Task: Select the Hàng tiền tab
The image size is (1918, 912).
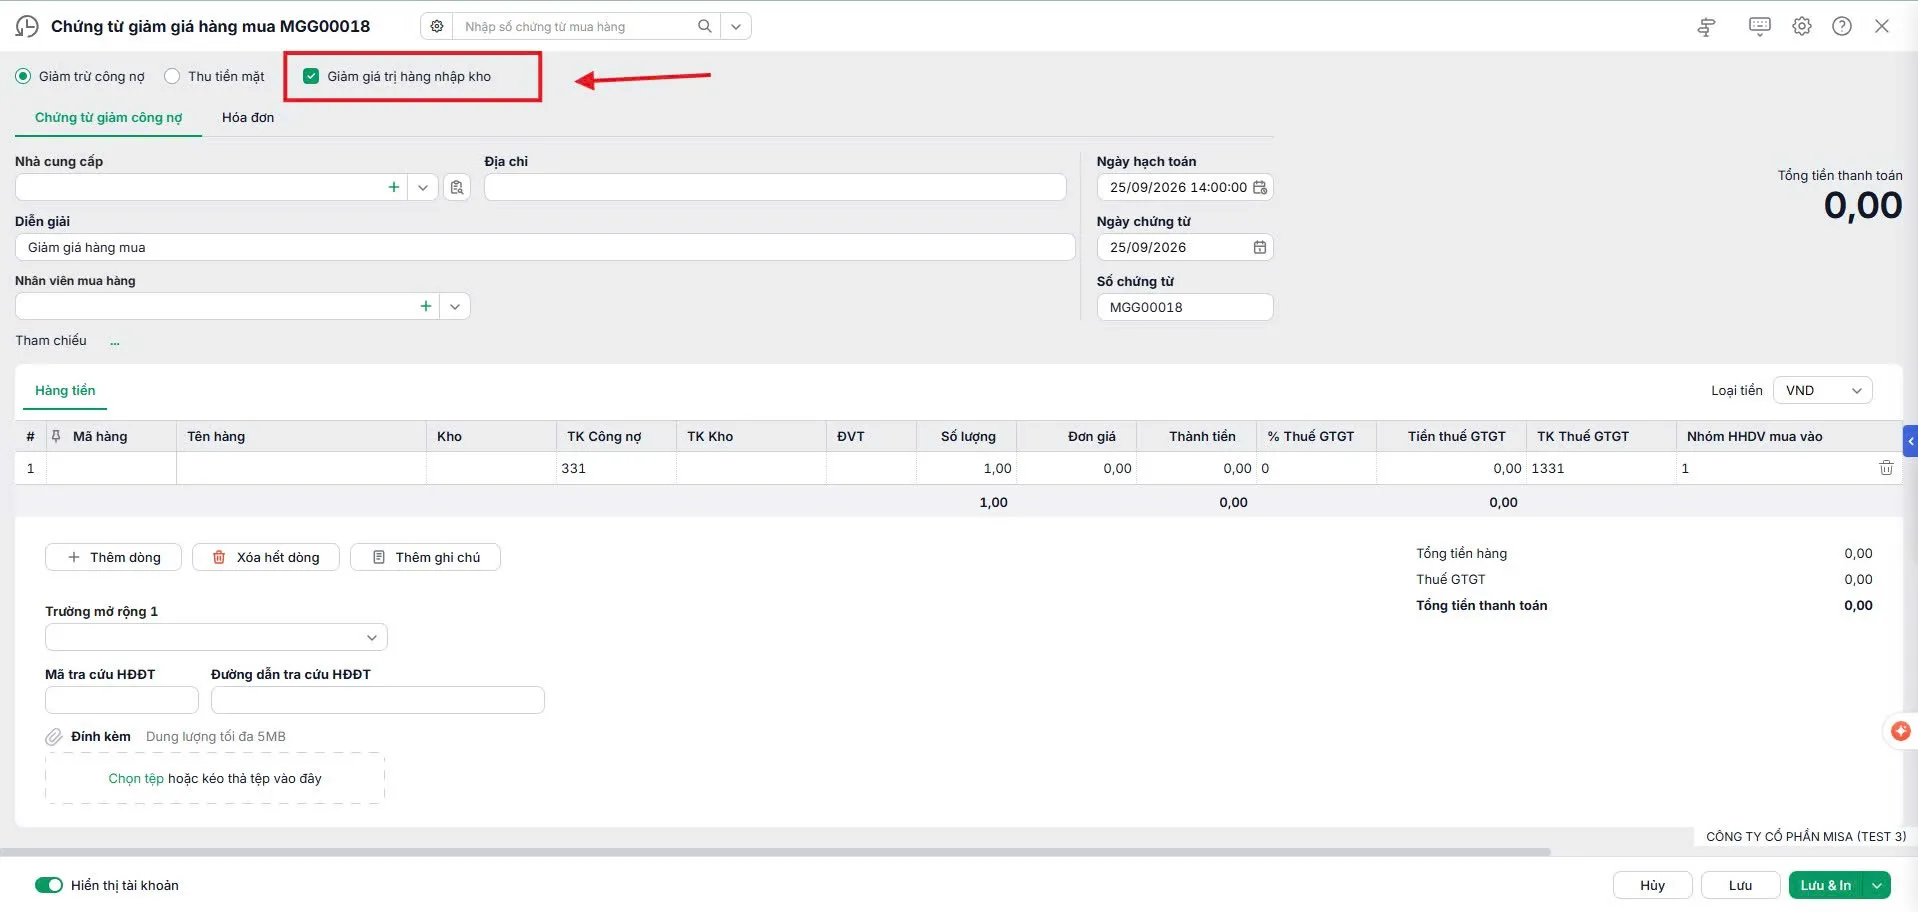Action: pyautogui.click(x=65, y=390)
